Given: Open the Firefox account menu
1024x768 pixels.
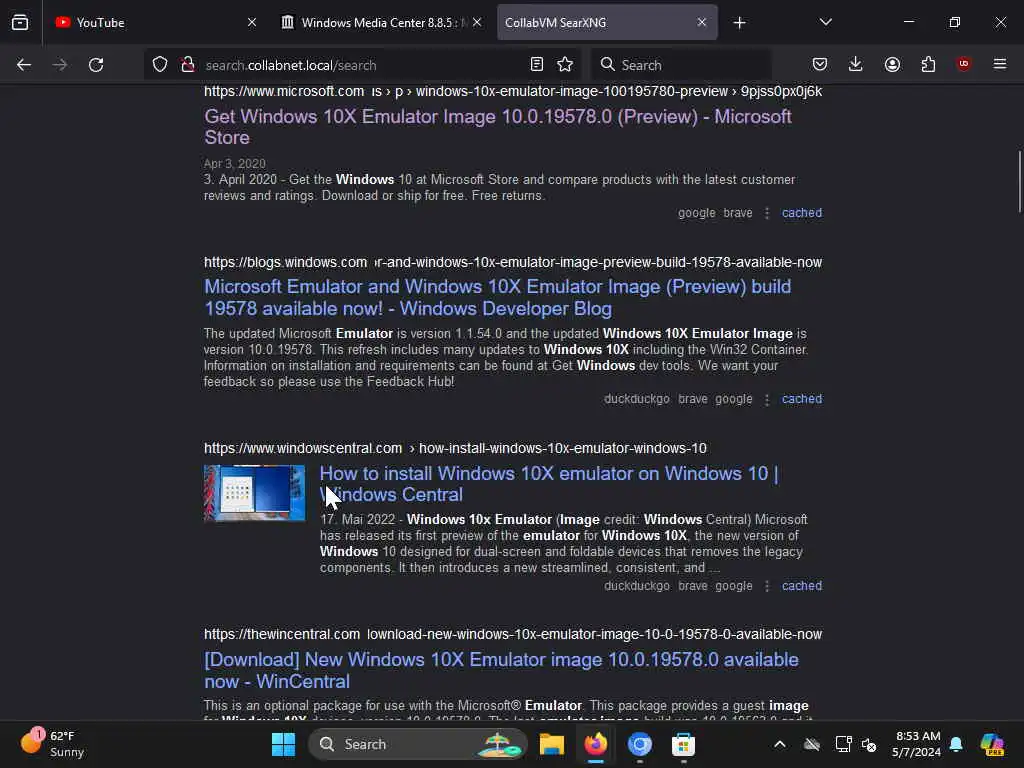Looking at the screenshot, I should pyautogui.click(x=892, y=65).
